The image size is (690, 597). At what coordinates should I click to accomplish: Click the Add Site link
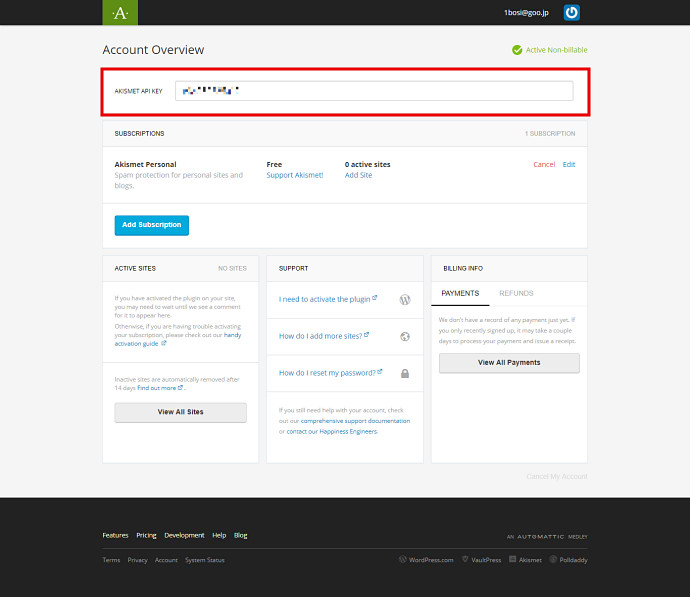(x=358, y=175)
